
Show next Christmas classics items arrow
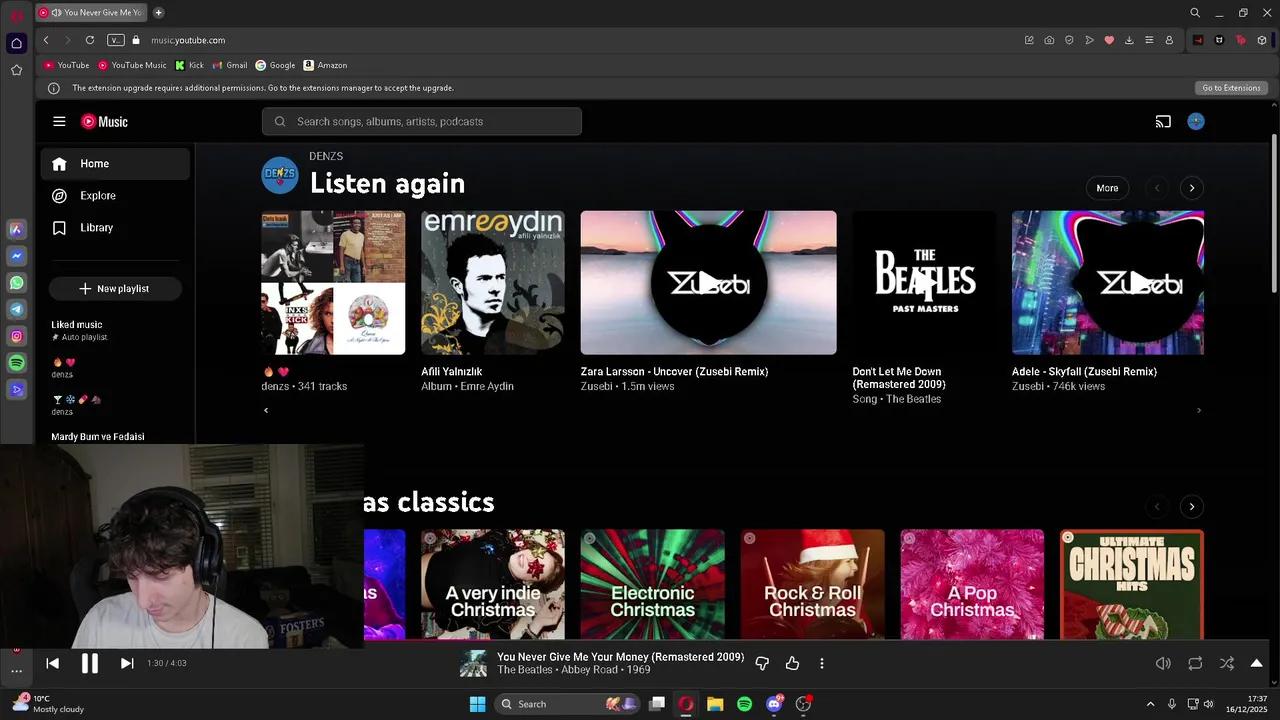tap(1192, 507)
